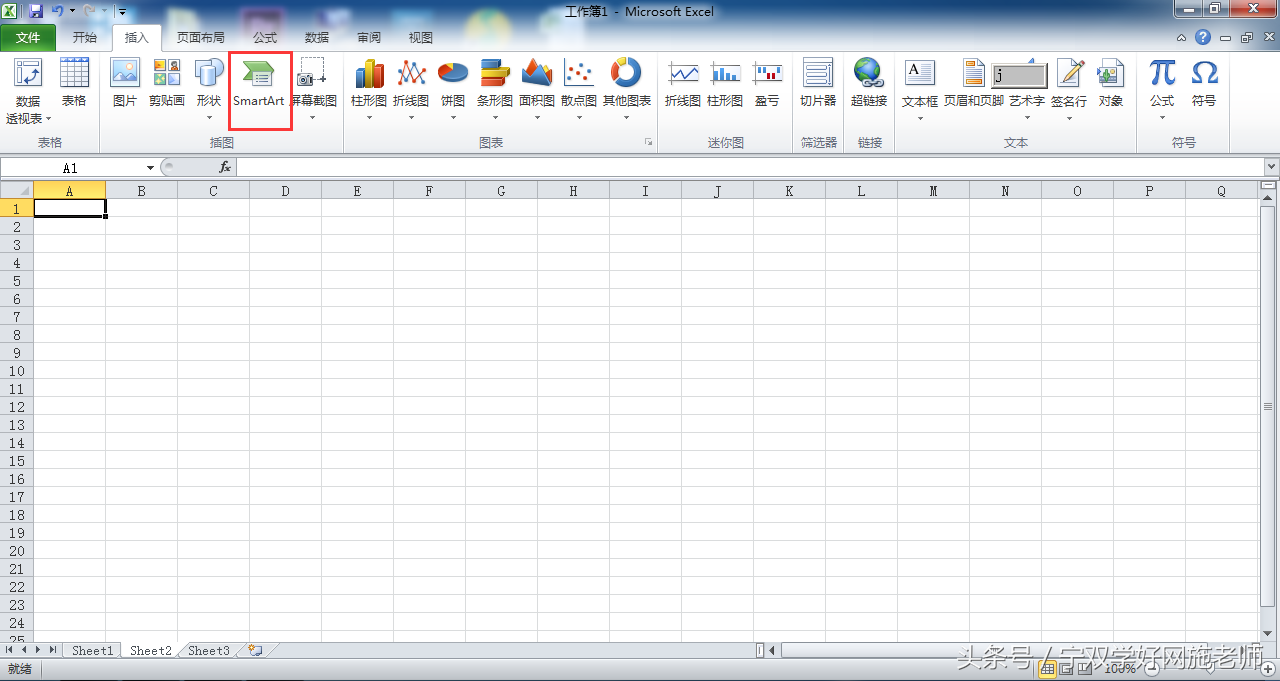Add header and footer (页眉和页脚)

pos(974,83)
